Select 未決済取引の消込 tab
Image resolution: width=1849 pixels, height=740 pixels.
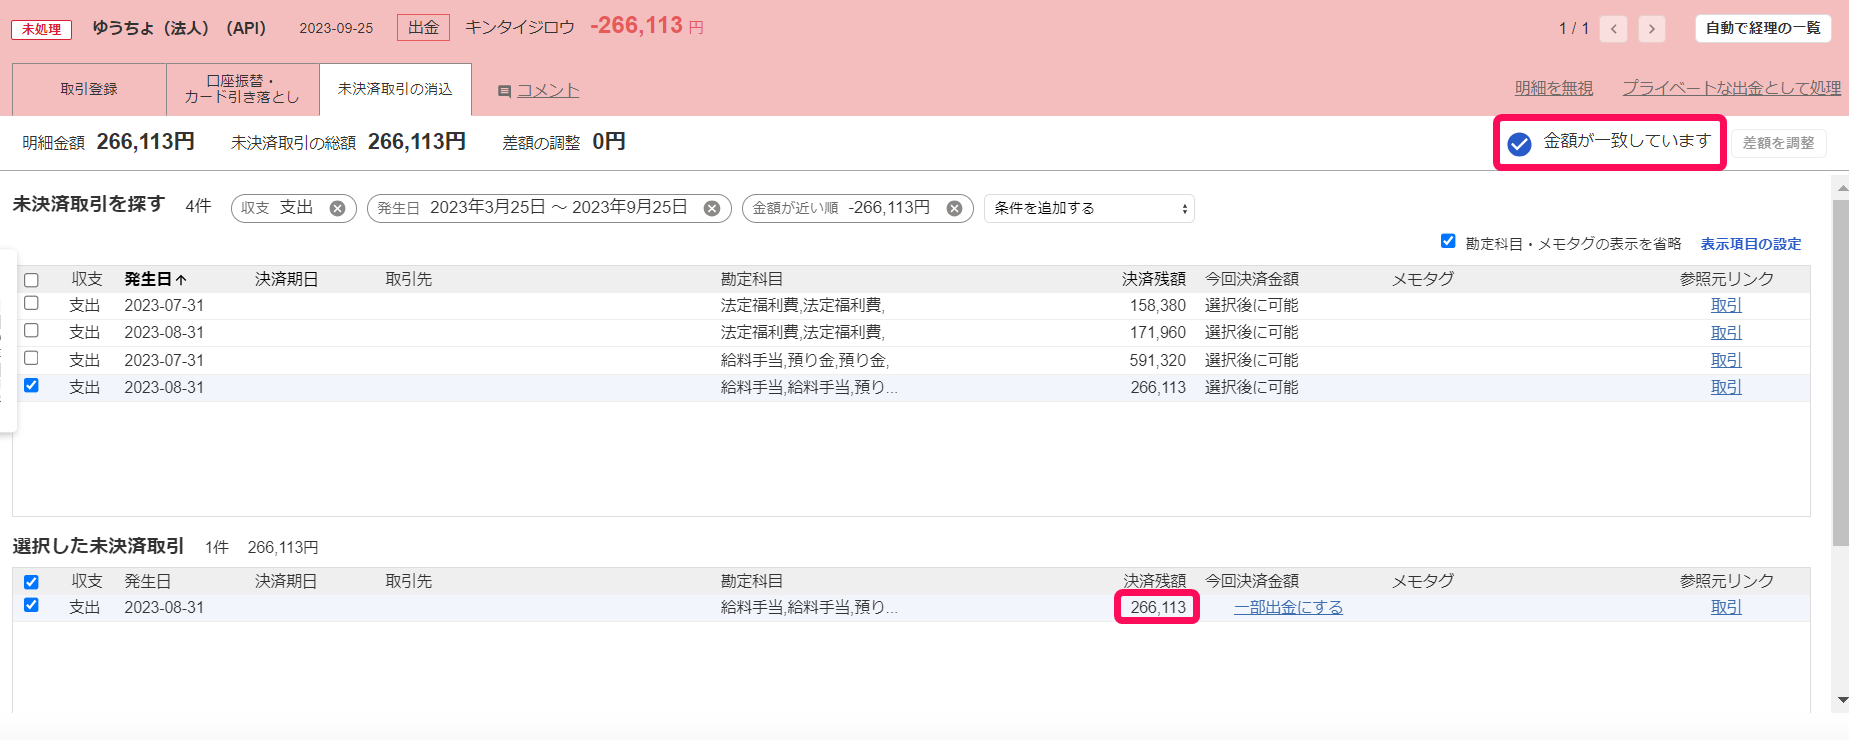(x=395, y=89)
